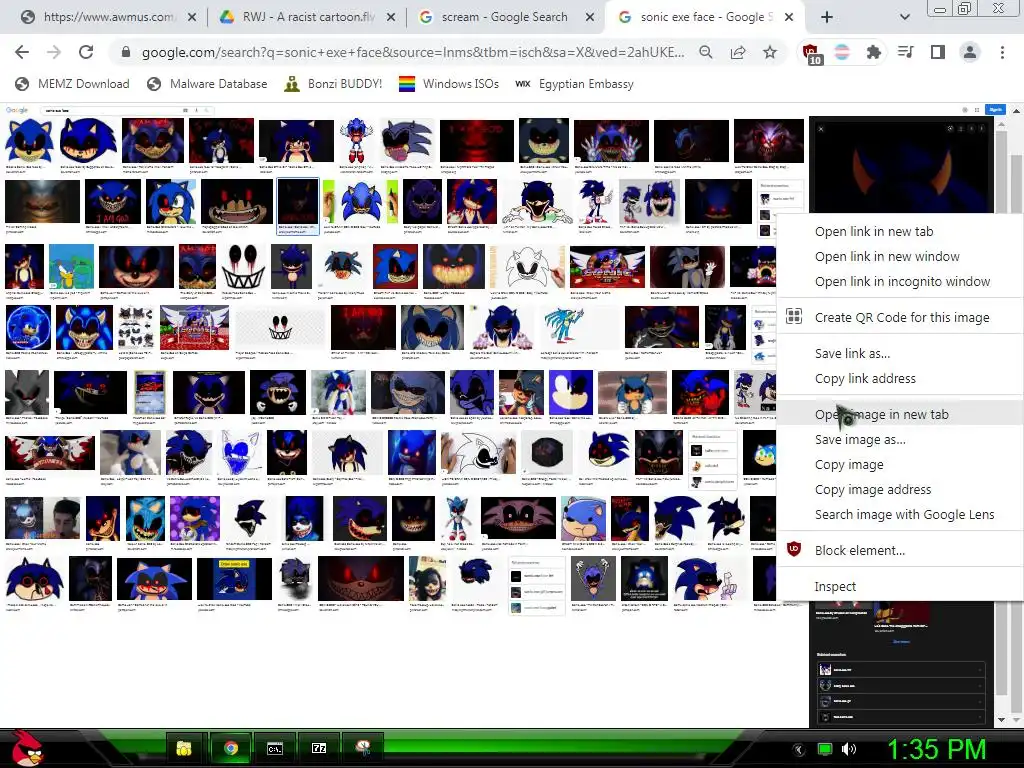1024x768 pixels.
Task: Click the trans flag extension icon
Action: (842, 52)
